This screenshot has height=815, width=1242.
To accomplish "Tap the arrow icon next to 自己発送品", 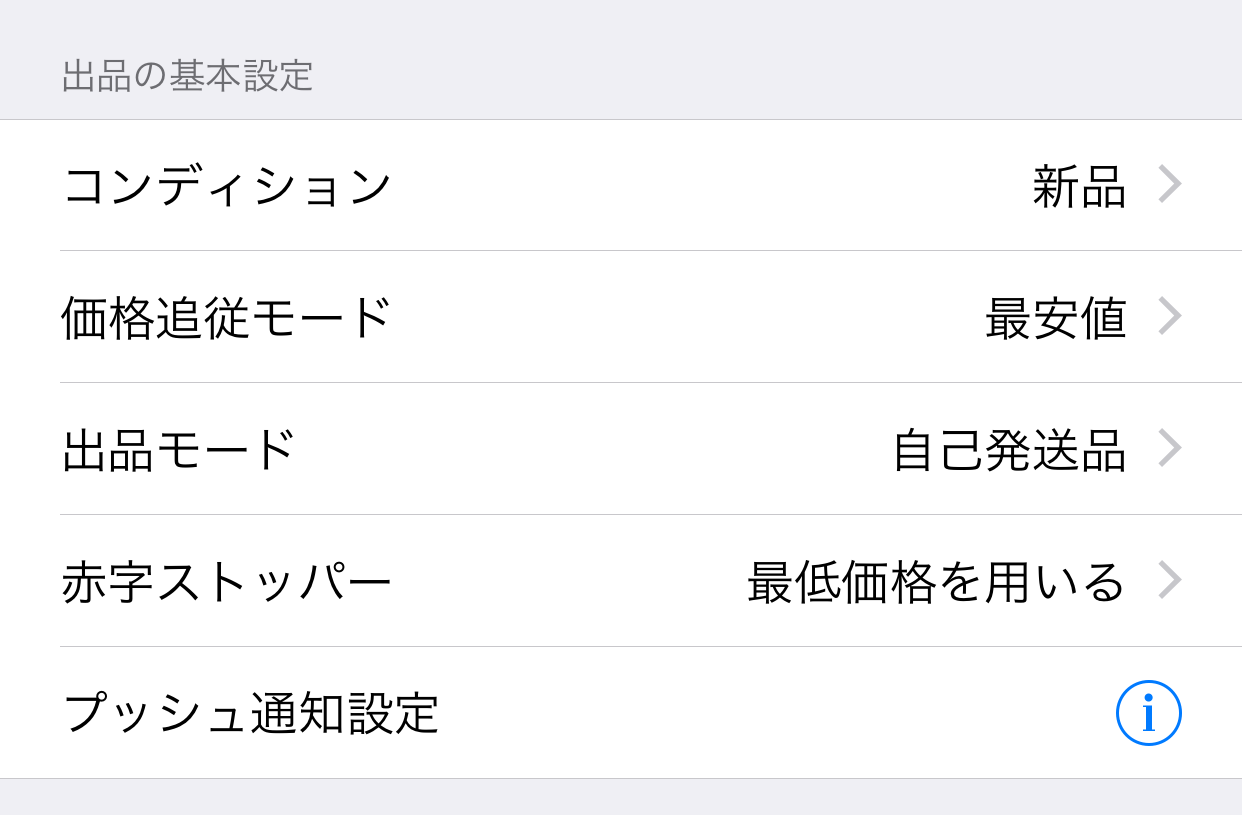I will (x=1170, y=449).
